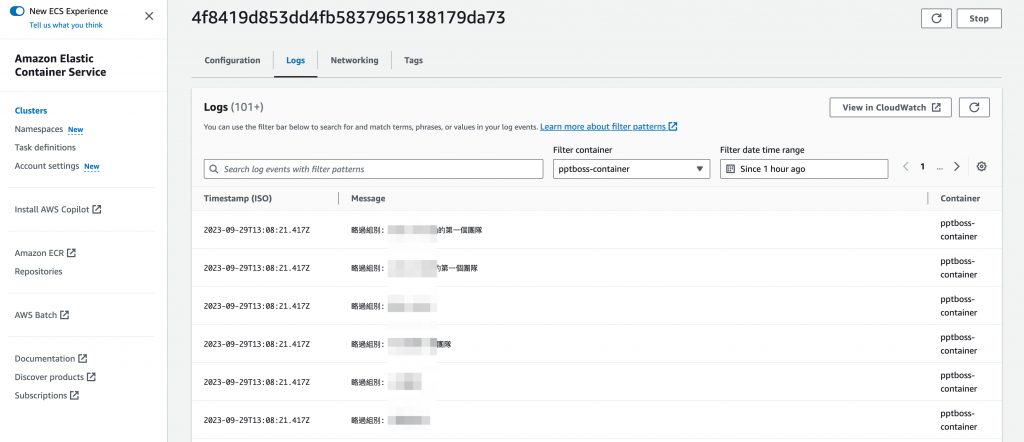The height and width of the screenshot is (442, 1024).
Task: Open Clusters in the sidebar
Action: pos(31,111)
